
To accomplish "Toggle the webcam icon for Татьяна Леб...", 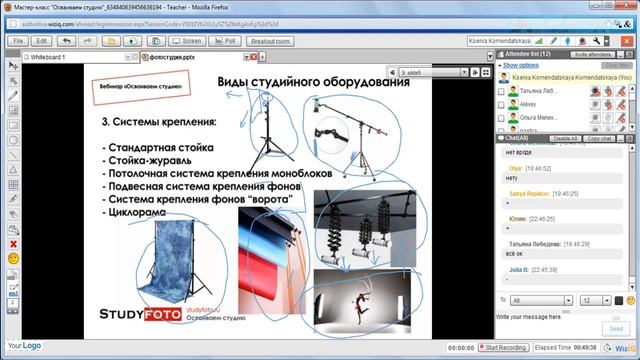I will pyautogui.click(x=596, y=91).
